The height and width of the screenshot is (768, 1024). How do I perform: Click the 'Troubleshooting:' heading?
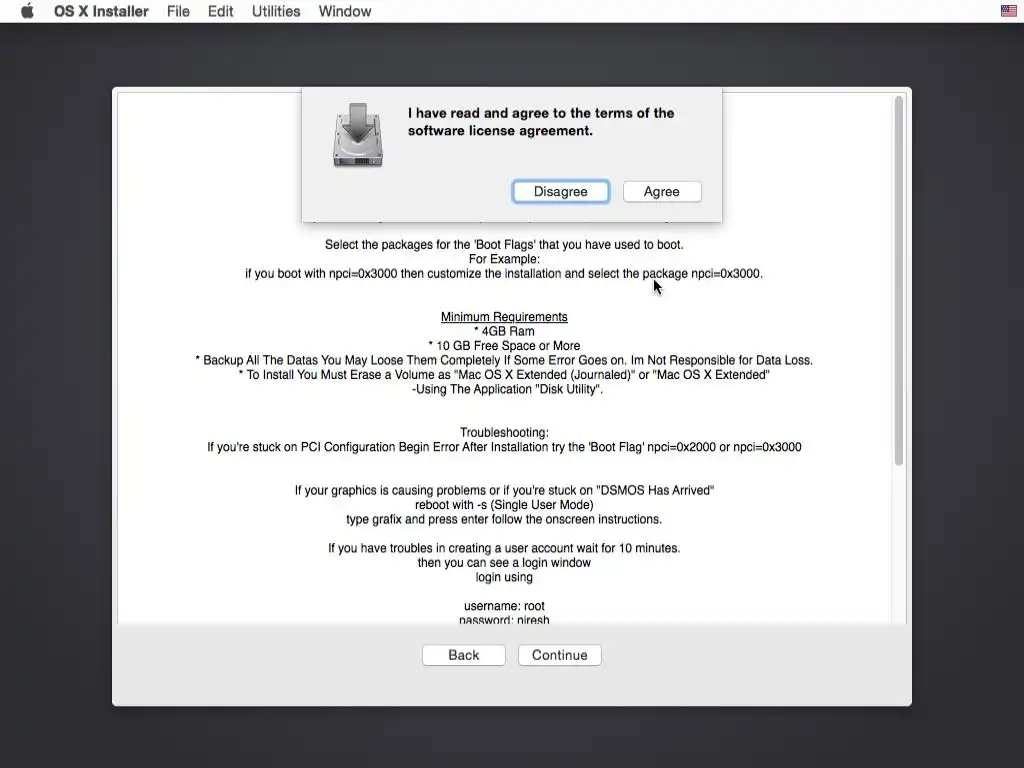pos(504,432)
